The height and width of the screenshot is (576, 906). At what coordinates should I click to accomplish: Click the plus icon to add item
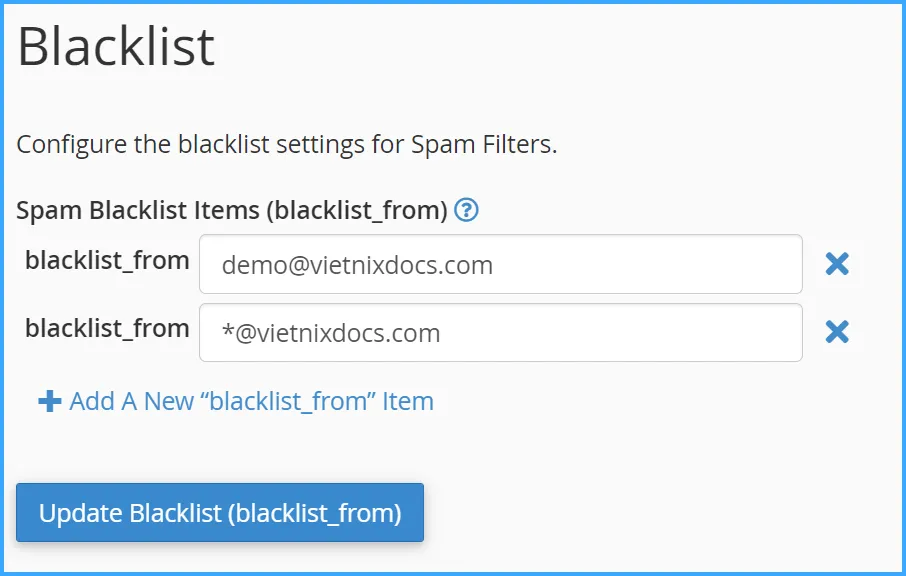coord(49,402)
